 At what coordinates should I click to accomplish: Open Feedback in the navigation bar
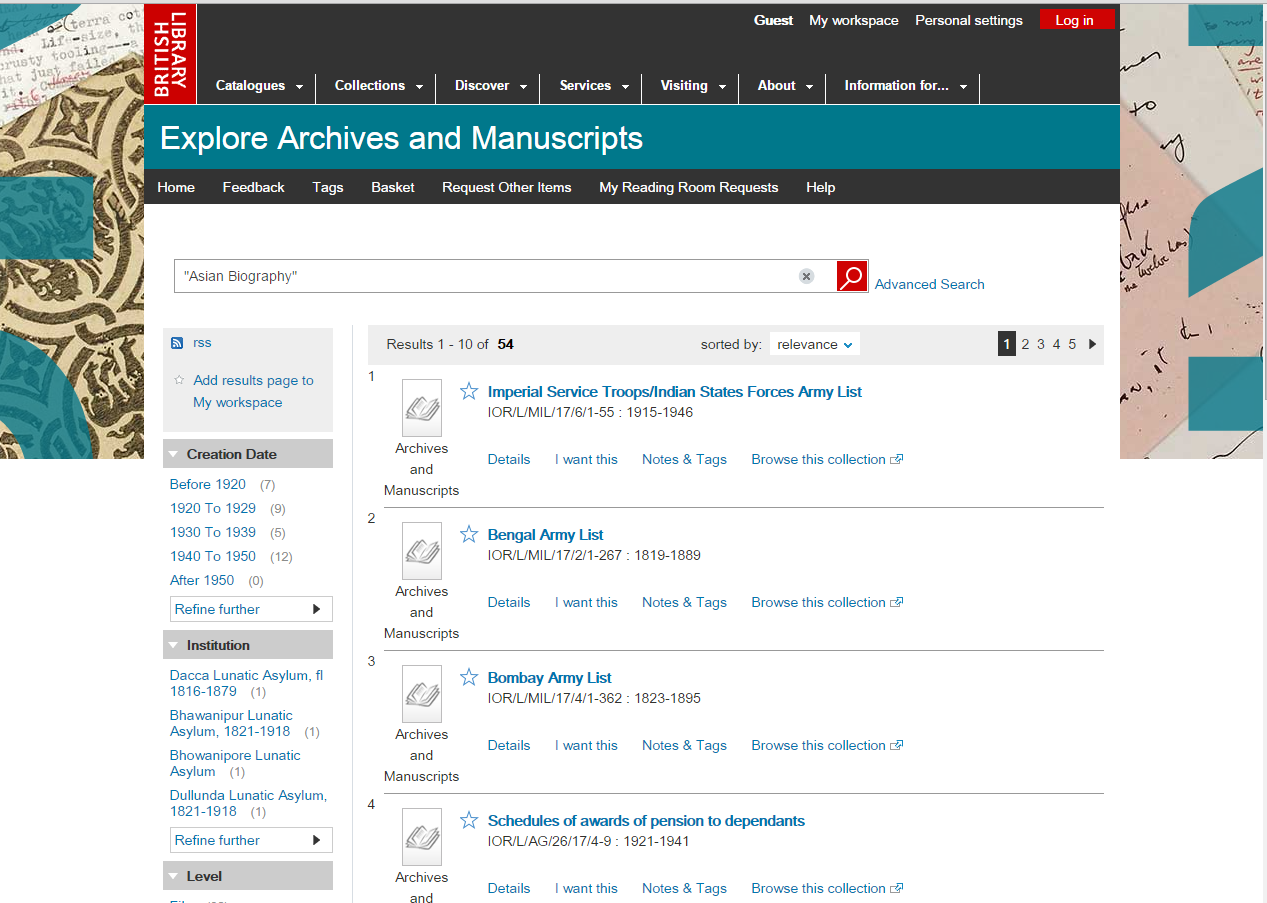pos(254,187)
